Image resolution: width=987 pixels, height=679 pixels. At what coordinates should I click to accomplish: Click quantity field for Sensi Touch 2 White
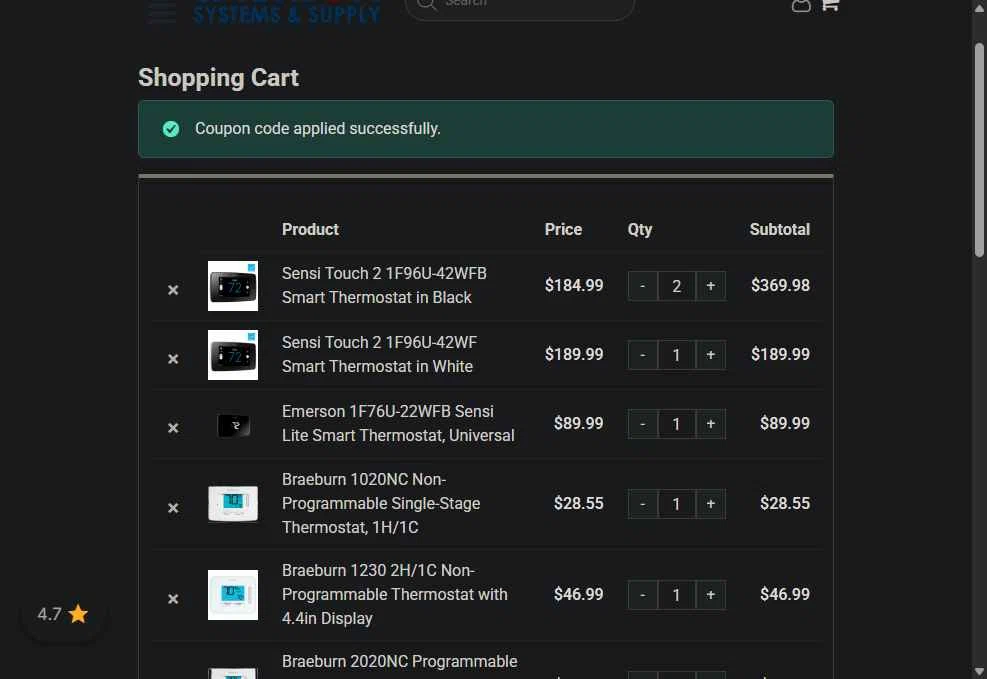click(677, 355)
